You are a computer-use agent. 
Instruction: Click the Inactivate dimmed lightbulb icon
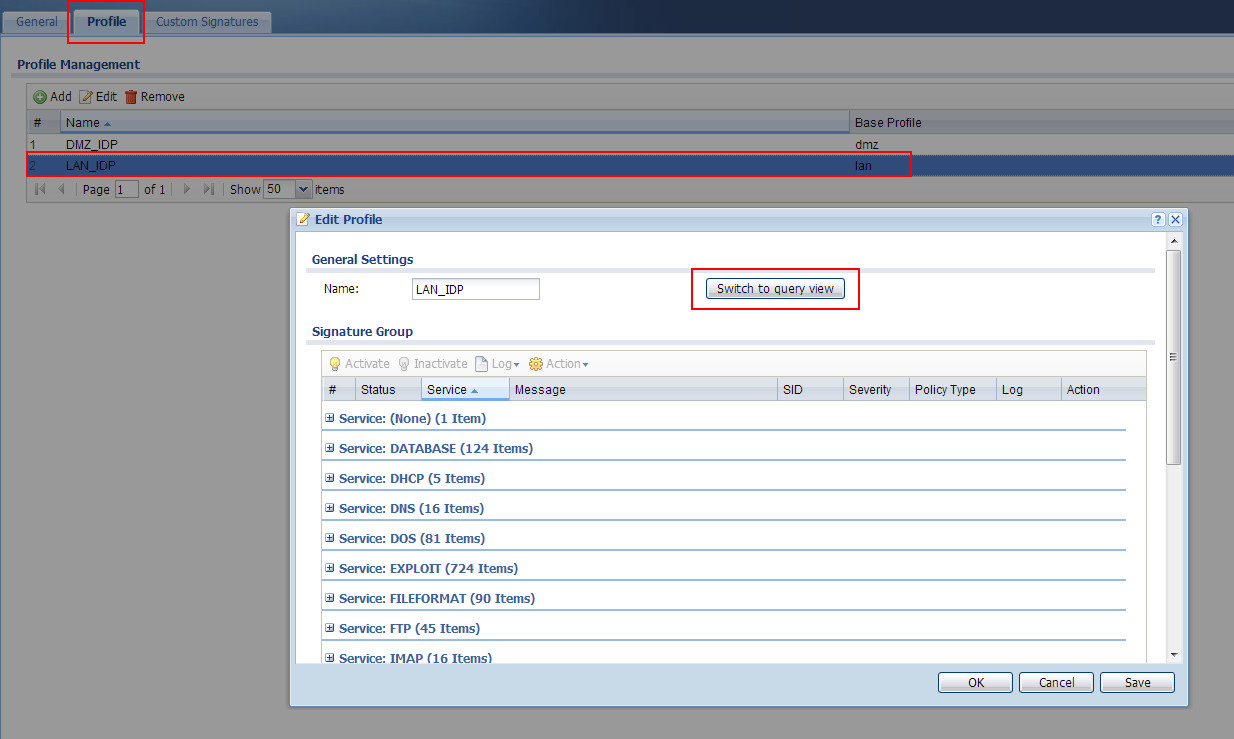(404, 364)
